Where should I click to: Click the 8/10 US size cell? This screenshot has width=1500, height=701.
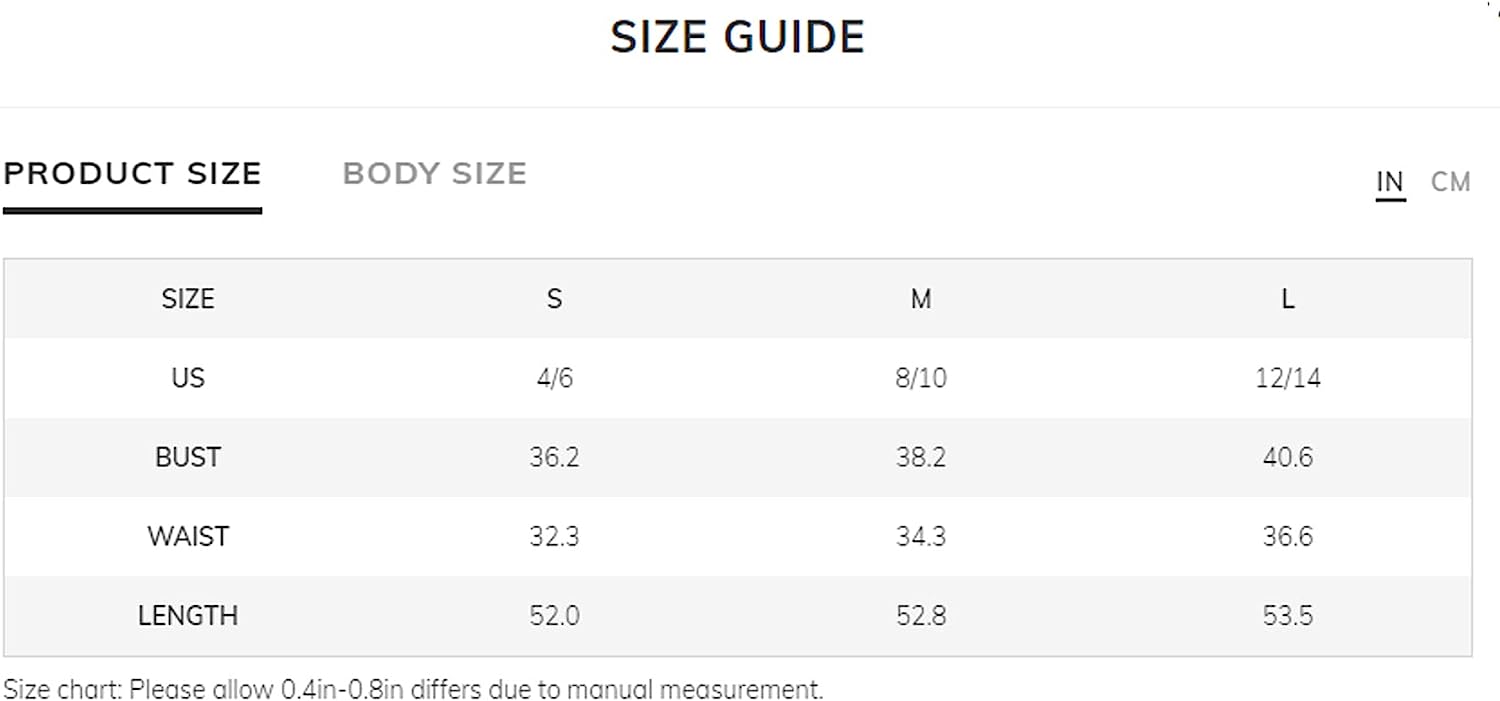[x=921, y=378]
